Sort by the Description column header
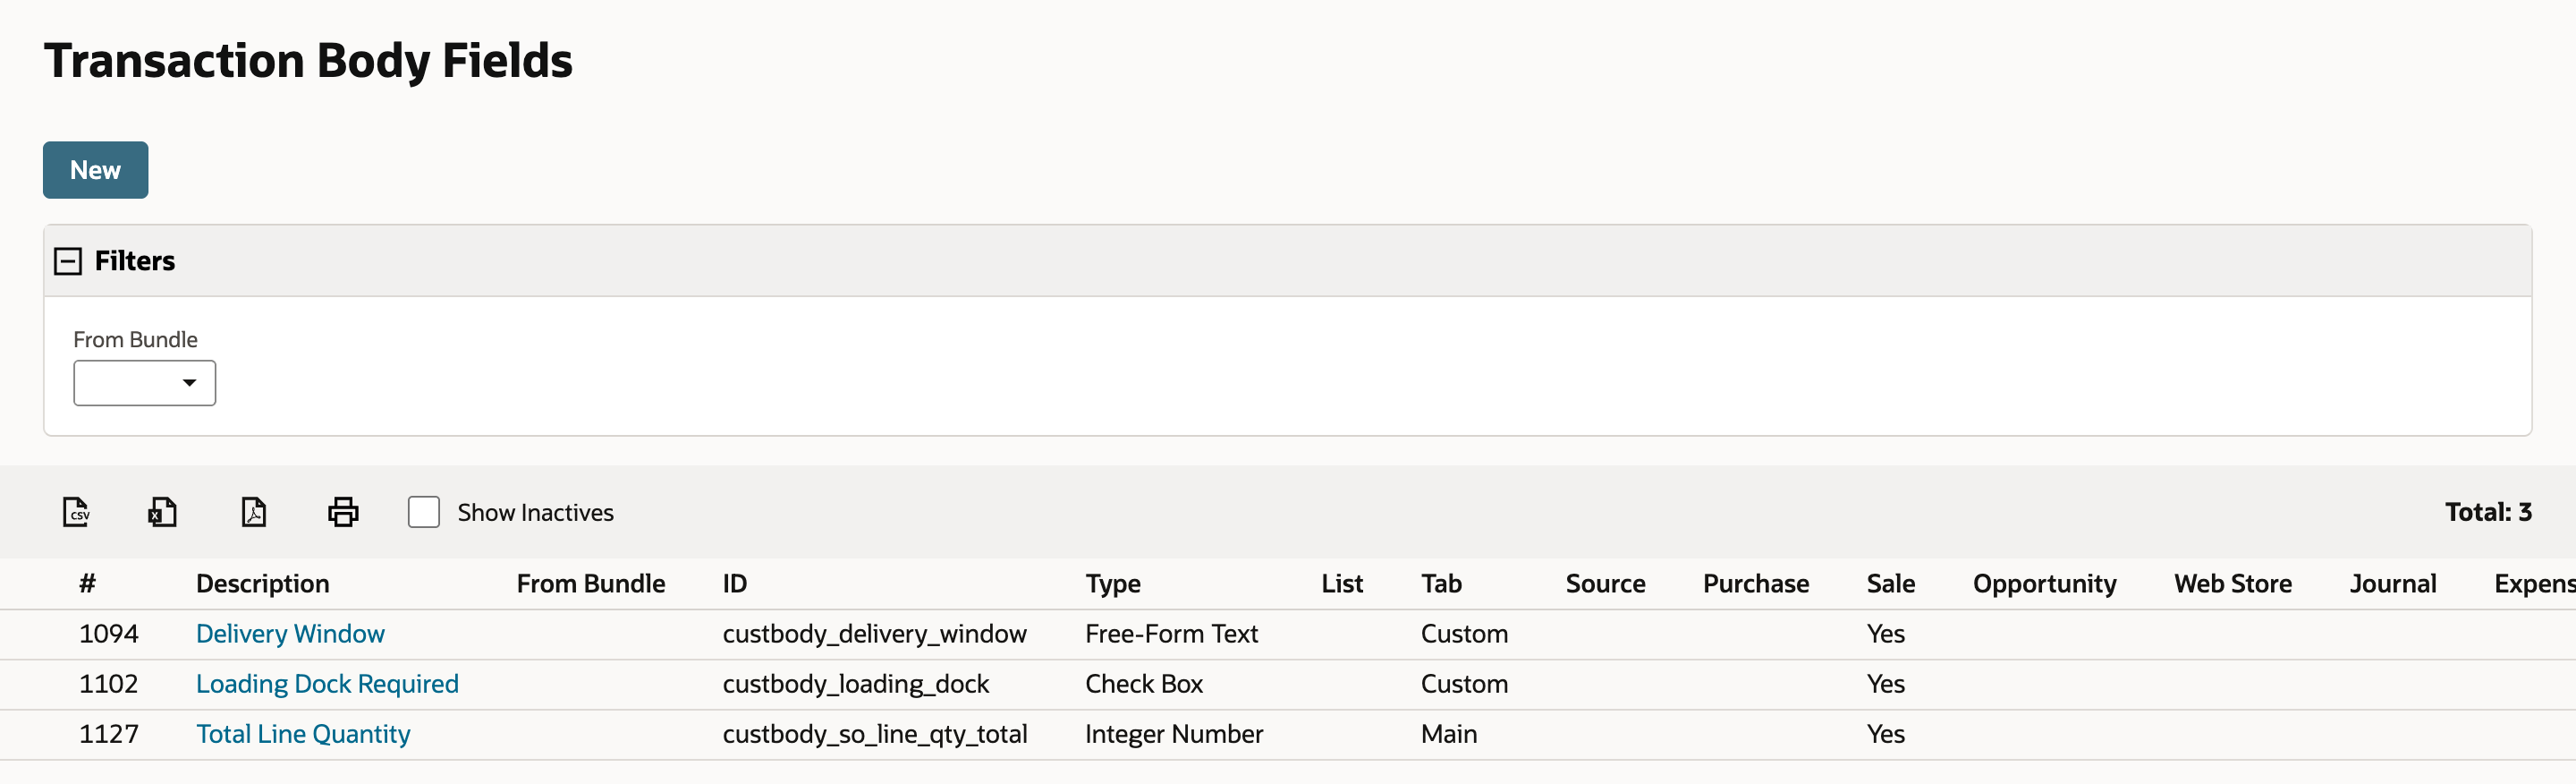The image size is (2576, 784). (262, 584)
